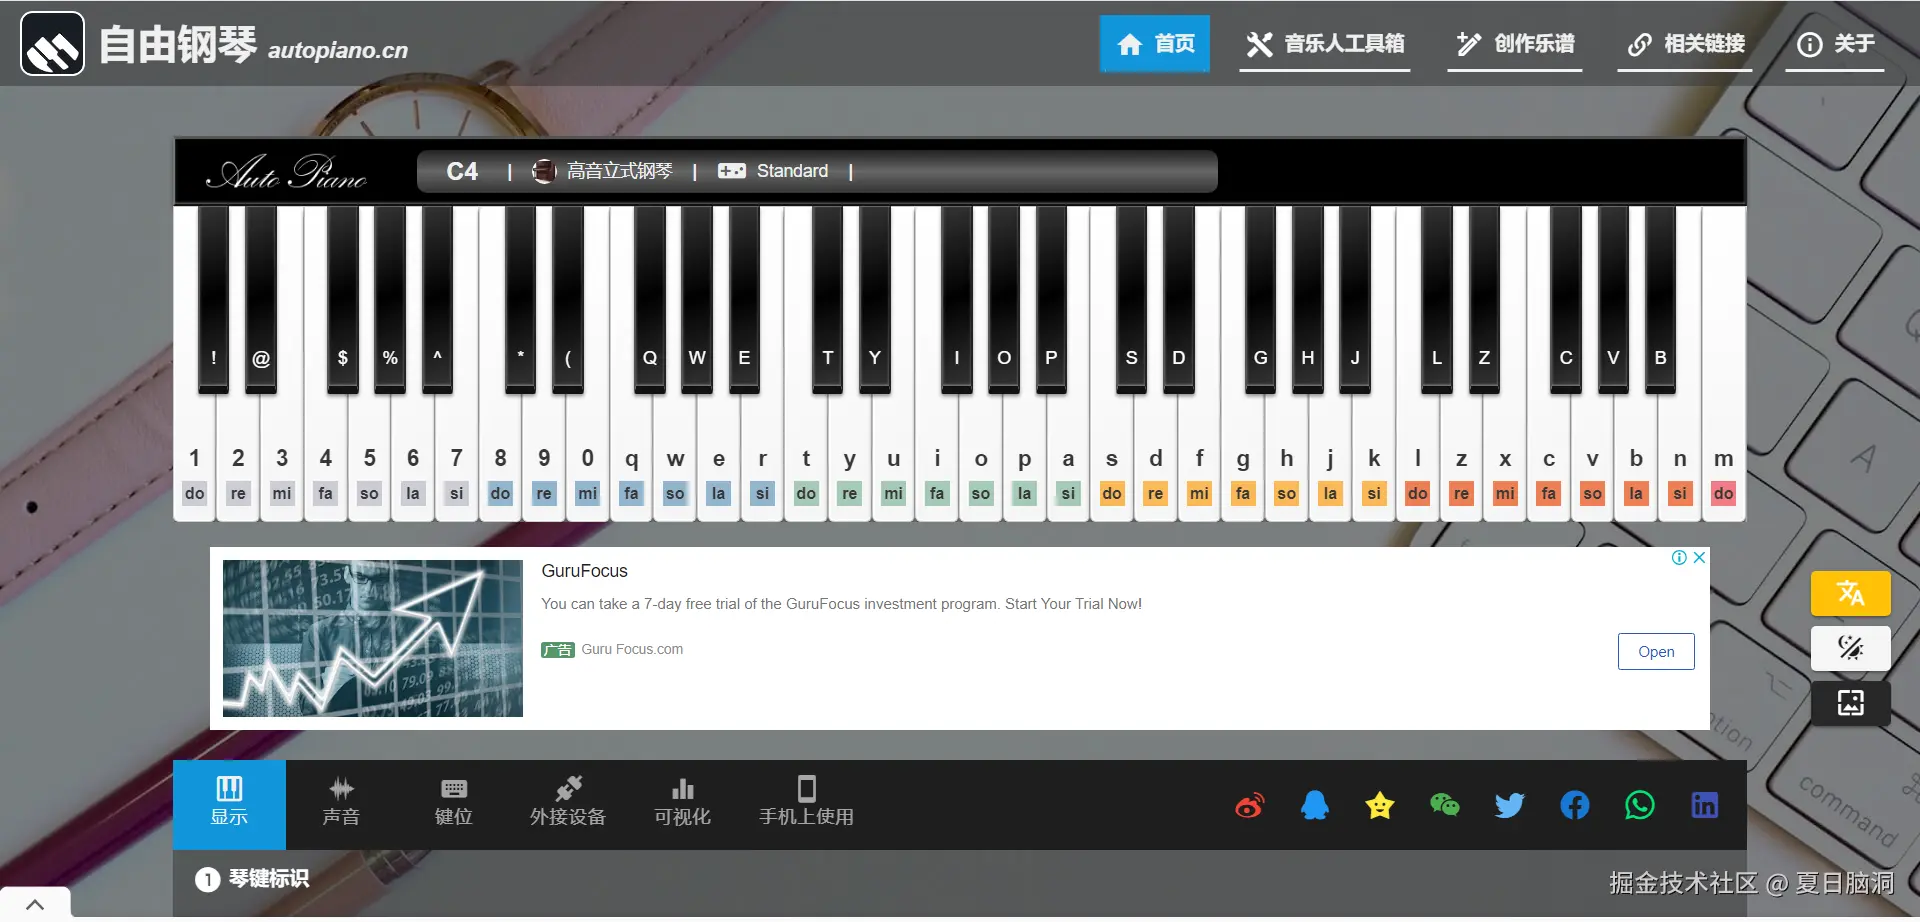The width and height of the screenshot is (1920, 922).
Task: Play the black key labeled T
Action: coord(828,298)
